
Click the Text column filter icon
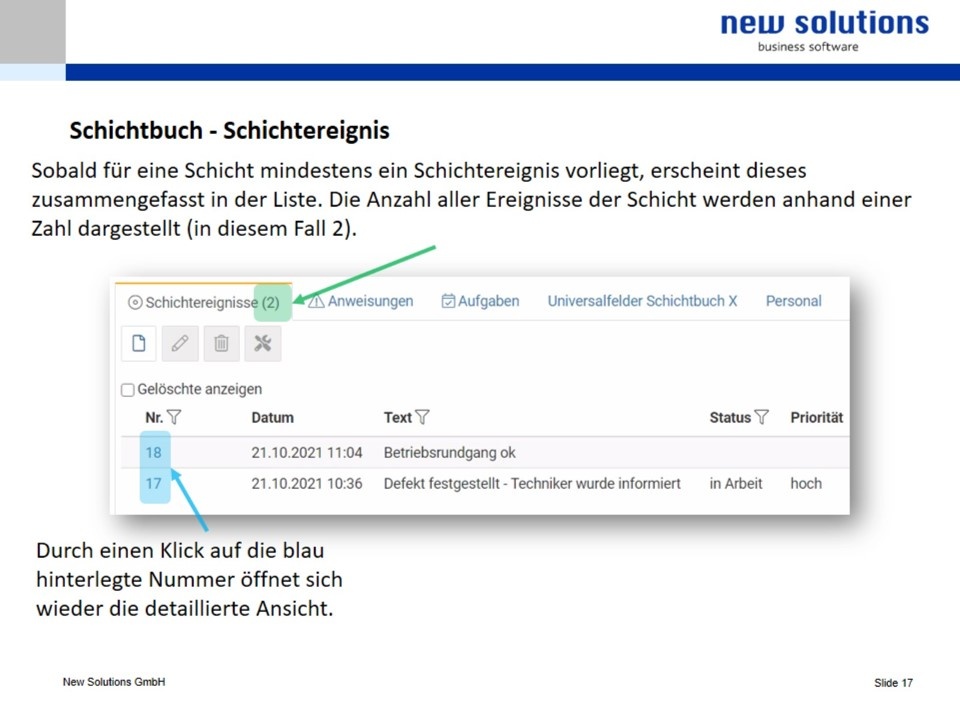(422, 417)
